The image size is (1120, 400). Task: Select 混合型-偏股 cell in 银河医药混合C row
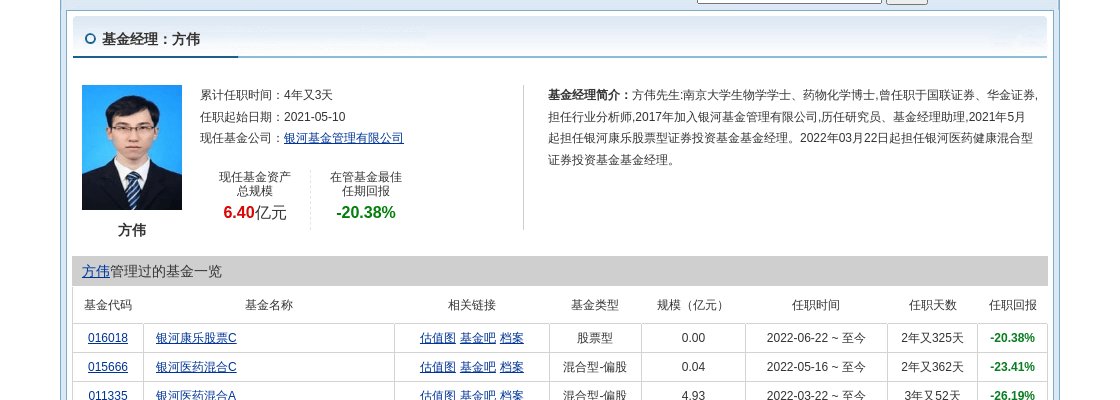point(595,367)
